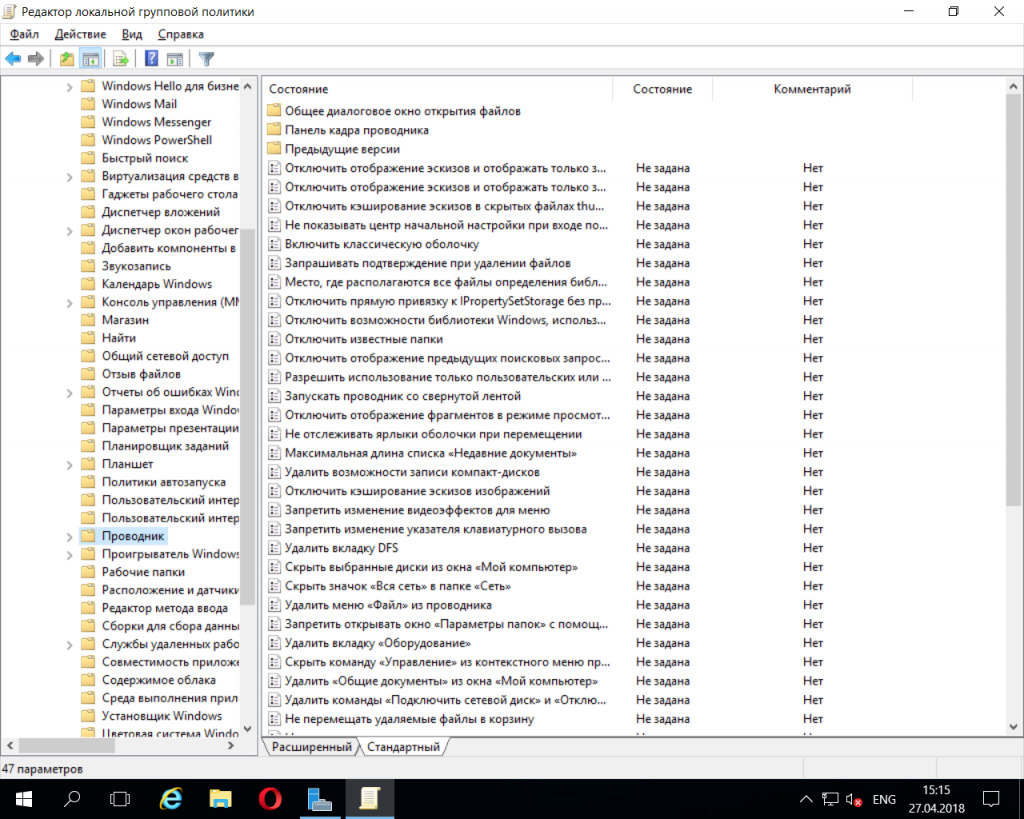
Task: Launch Opera from the taskbar
Action: [x=269, y=799]
